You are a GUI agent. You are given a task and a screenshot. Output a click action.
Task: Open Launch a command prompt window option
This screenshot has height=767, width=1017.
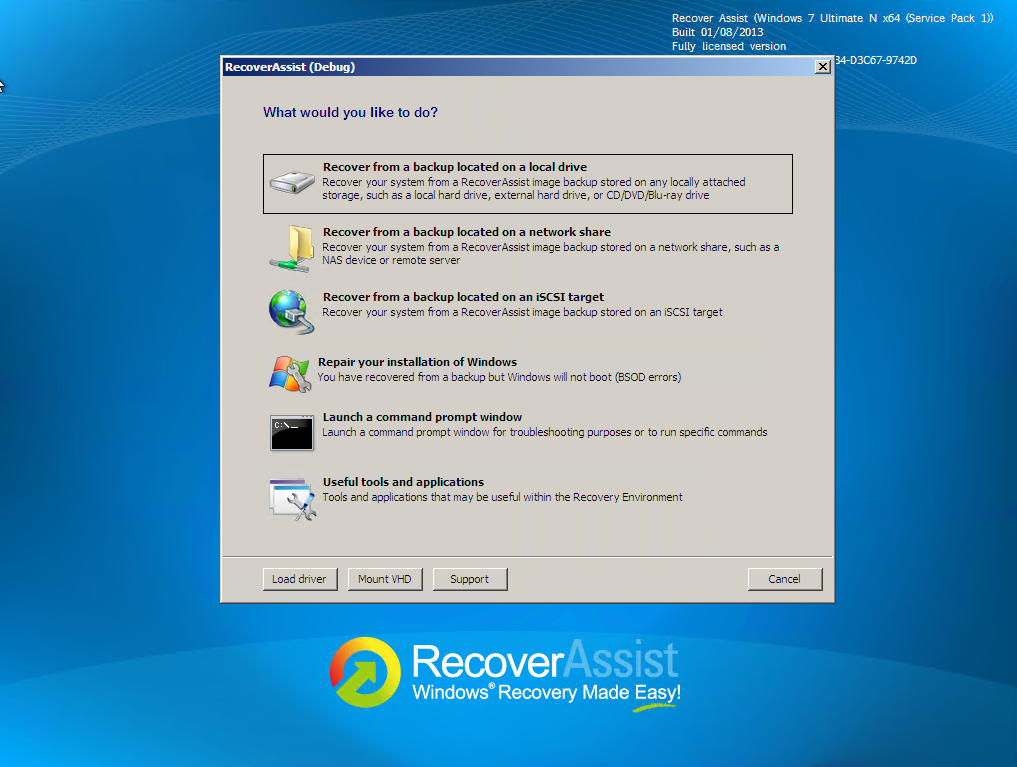[x=527, y=432]
